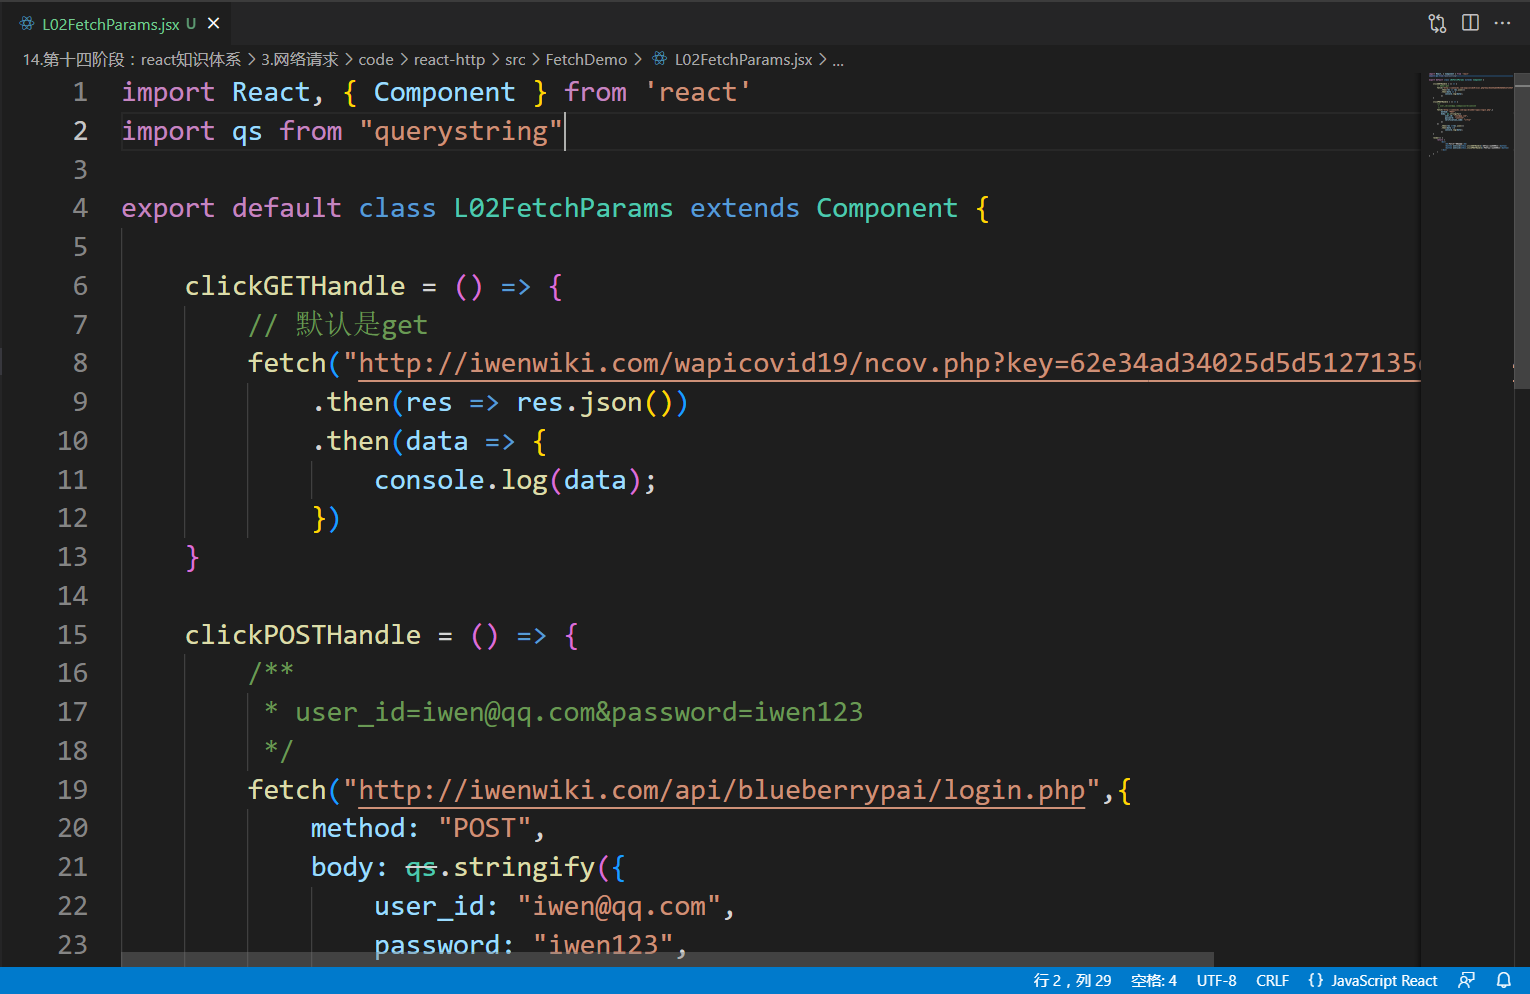Screen dimensions: 1530x994
Task: Open notifications bell in status bar
Action: coord(1503,981)
